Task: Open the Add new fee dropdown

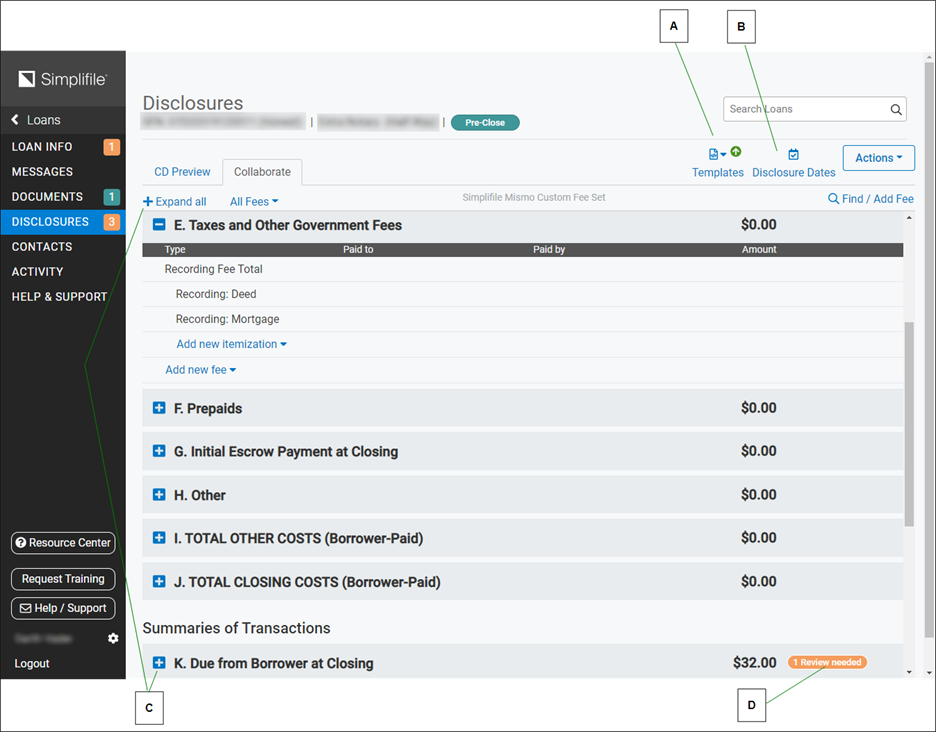Action: 201,370
